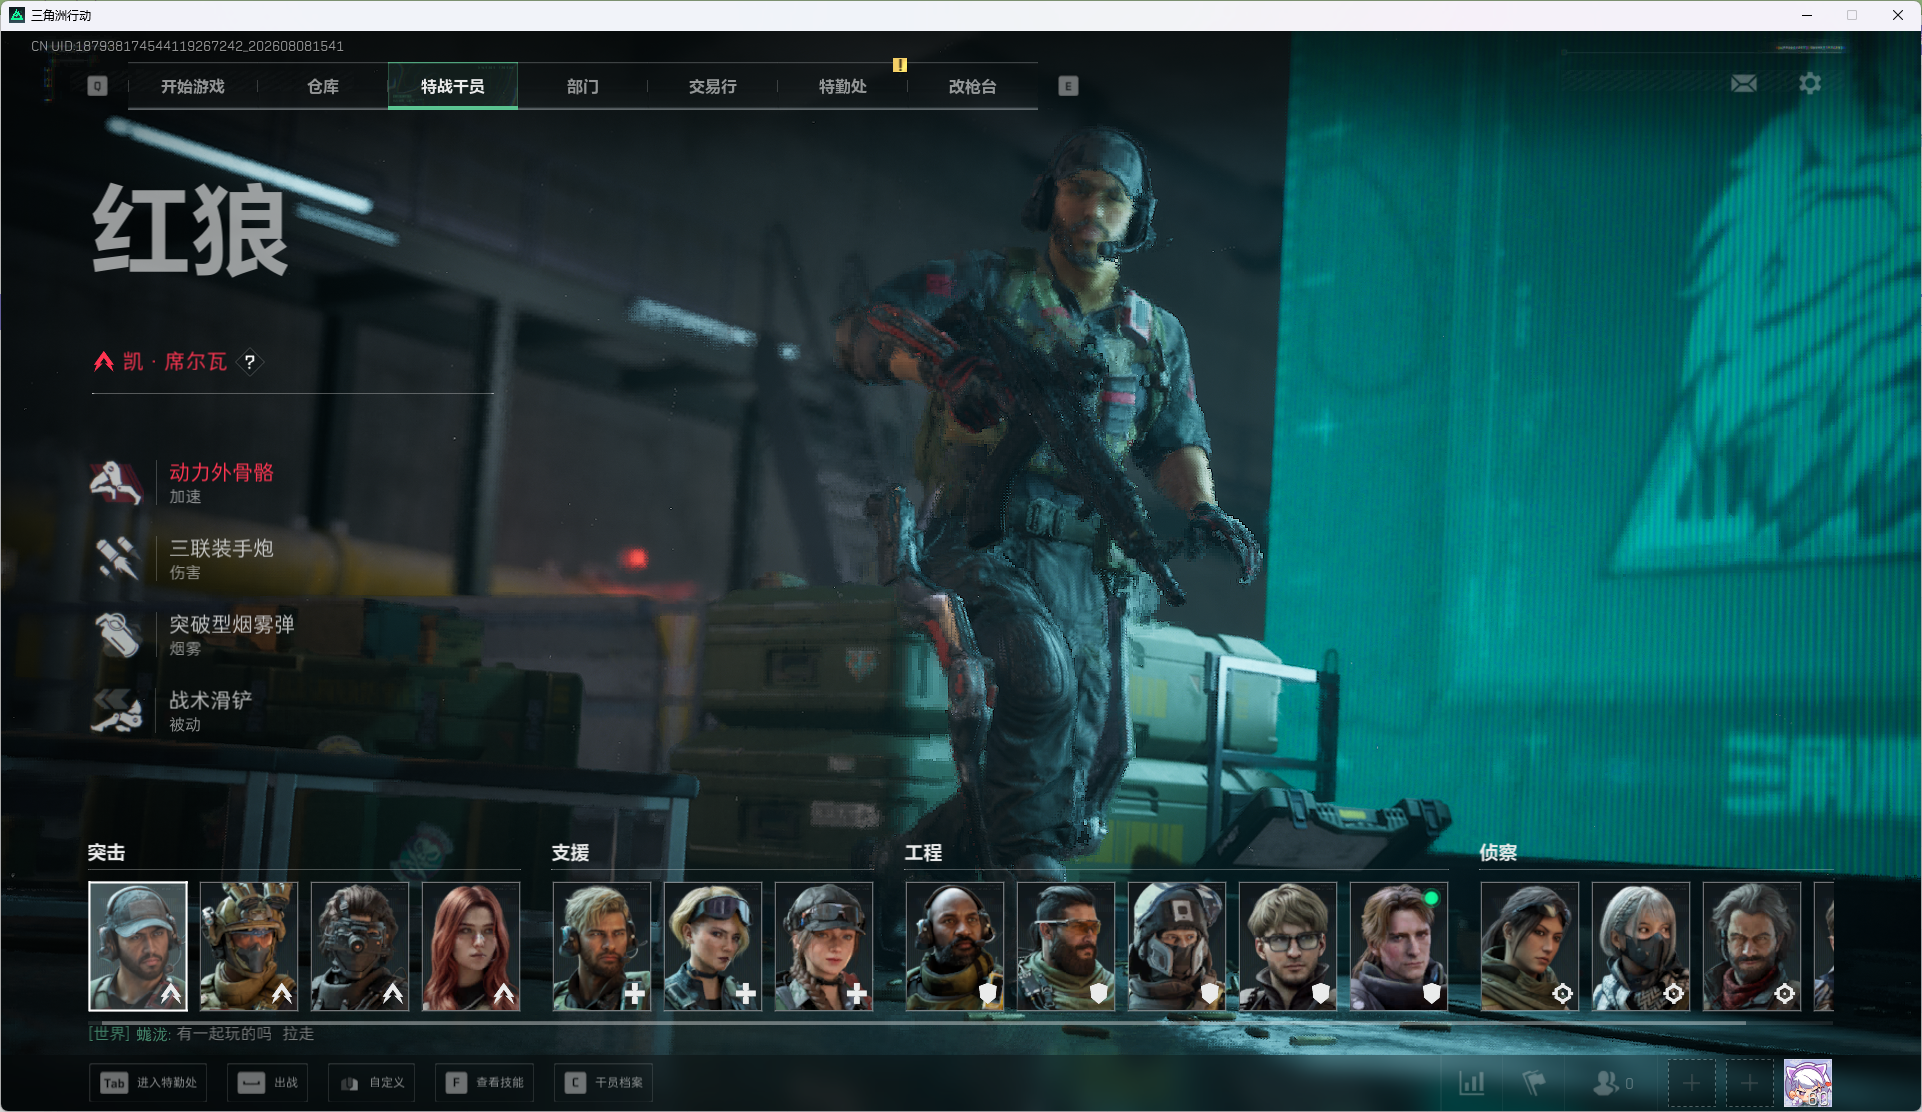Image resolution: width=1922 pixels, height=1112 pixels.
Task: Open the 干员档案 button
Action: point(603,1083)
